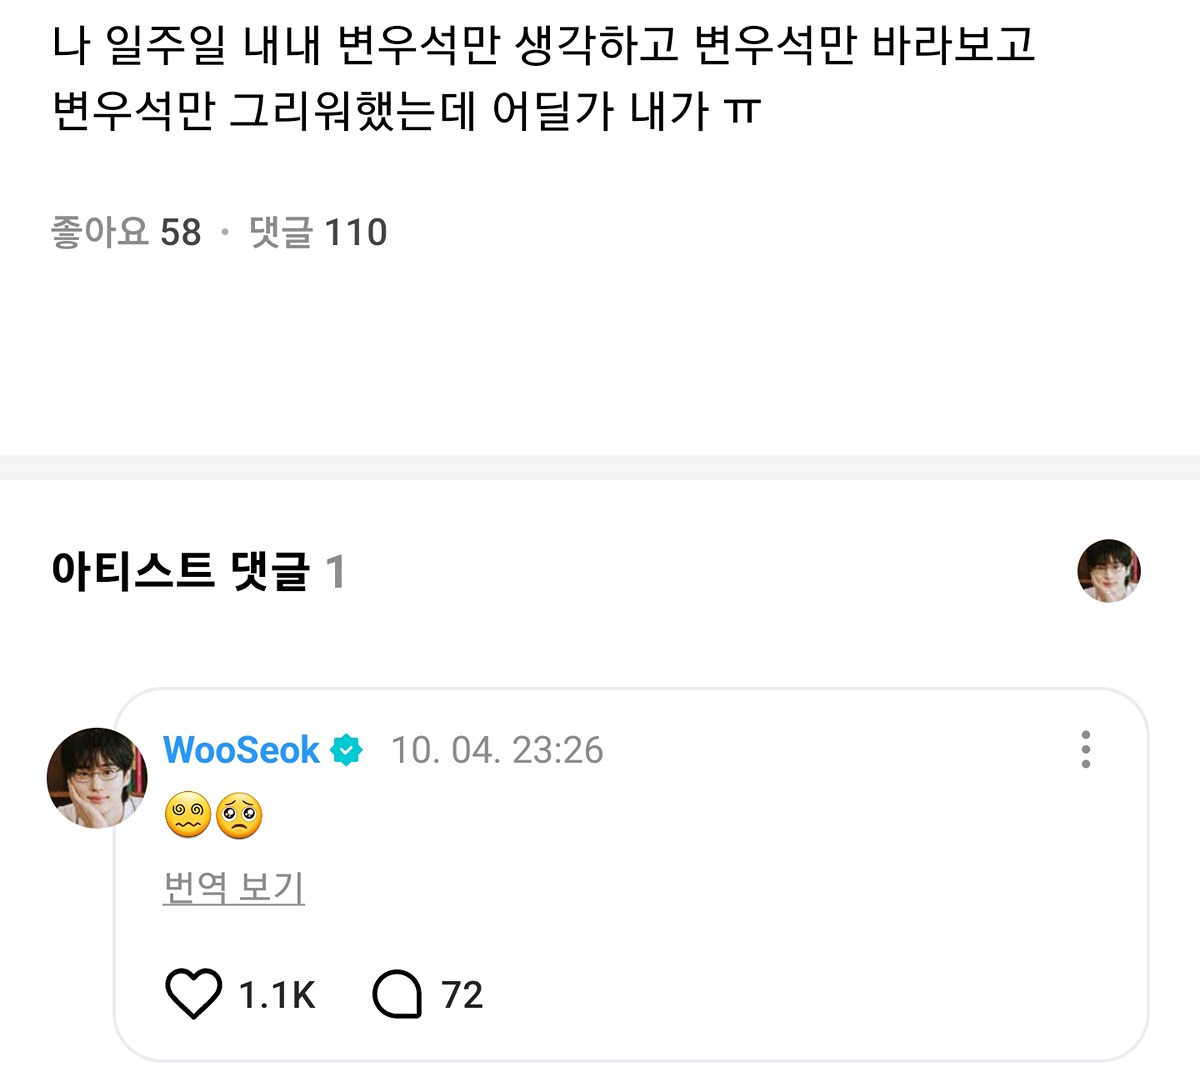Tap 번역 보기 to translate the comment

234,887
